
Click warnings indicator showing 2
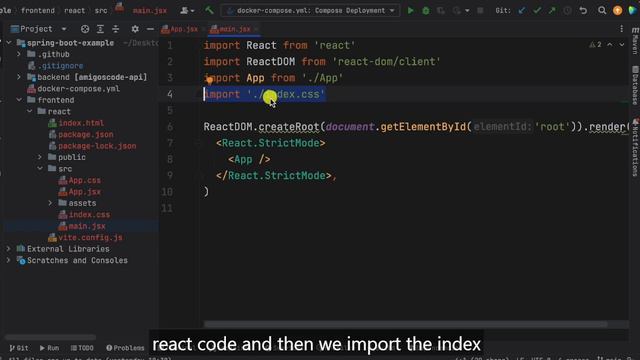[x=595, y=44]
